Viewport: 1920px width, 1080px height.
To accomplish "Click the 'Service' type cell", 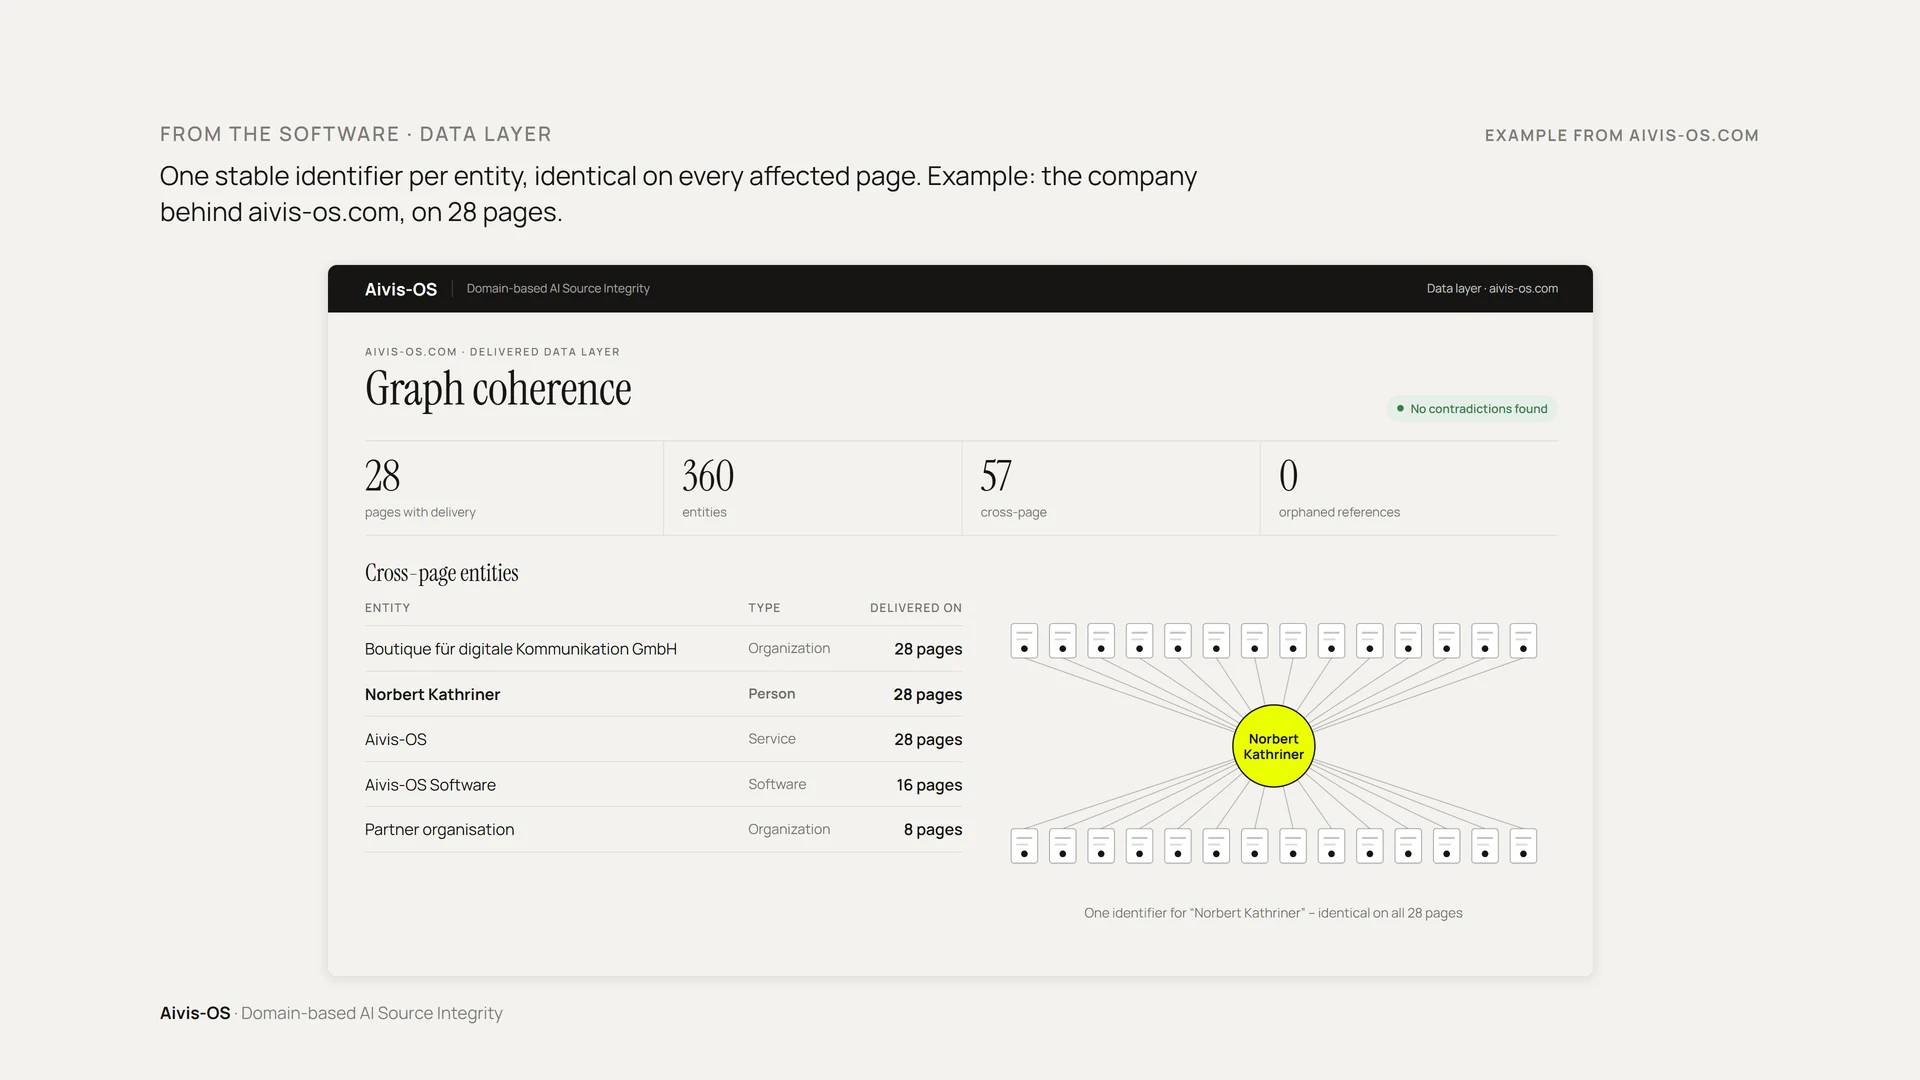I will (771, 739).
